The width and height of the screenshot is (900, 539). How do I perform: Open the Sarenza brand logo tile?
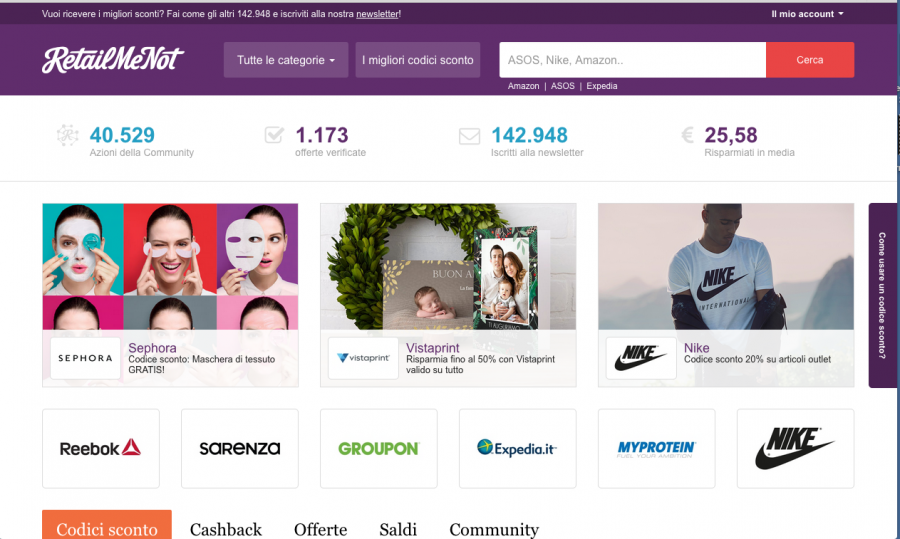click(240, 448)
